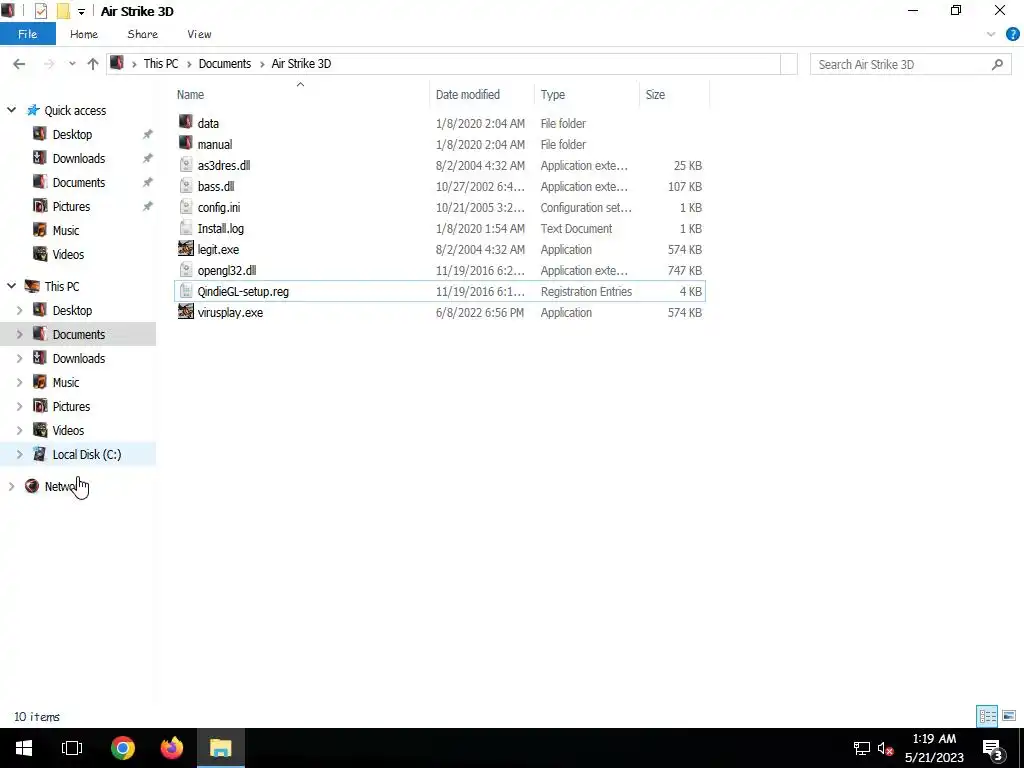Open Music under Quick access

tap(65, 231)
